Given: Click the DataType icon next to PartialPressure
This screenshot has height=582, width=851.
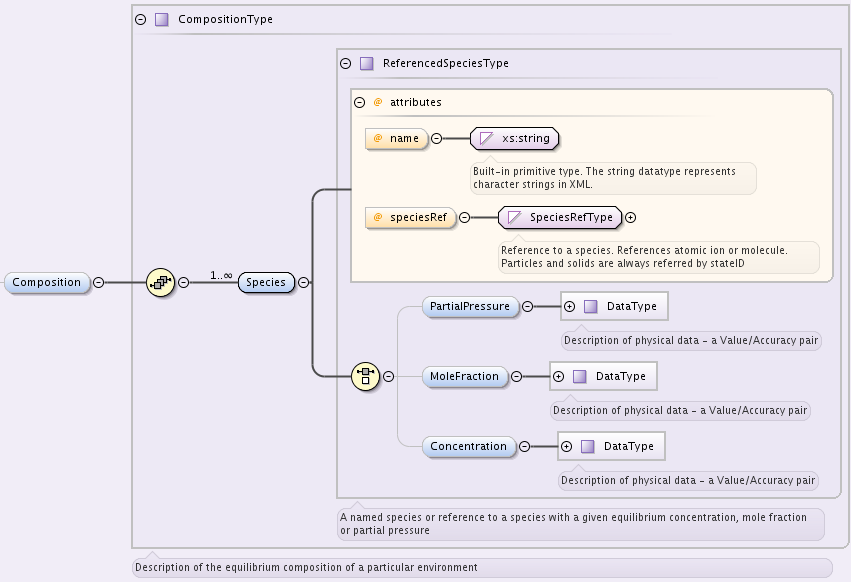Looking at the screenshot, I should click(x=590, y=307).
